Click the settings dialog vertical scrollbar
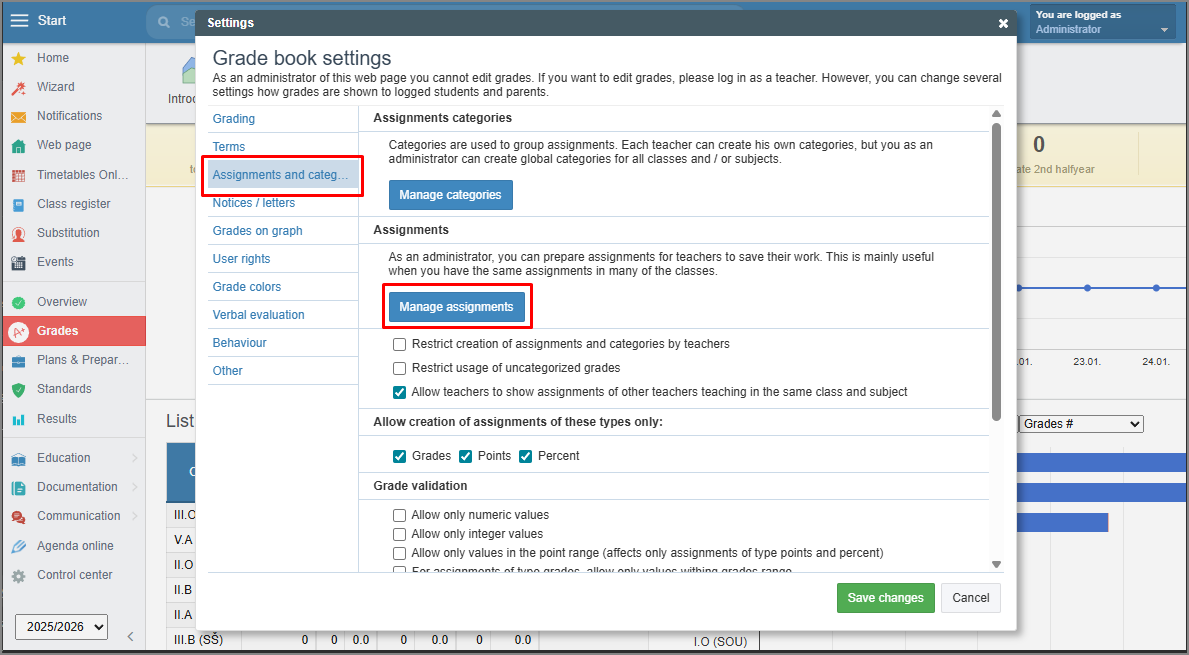 995,270
